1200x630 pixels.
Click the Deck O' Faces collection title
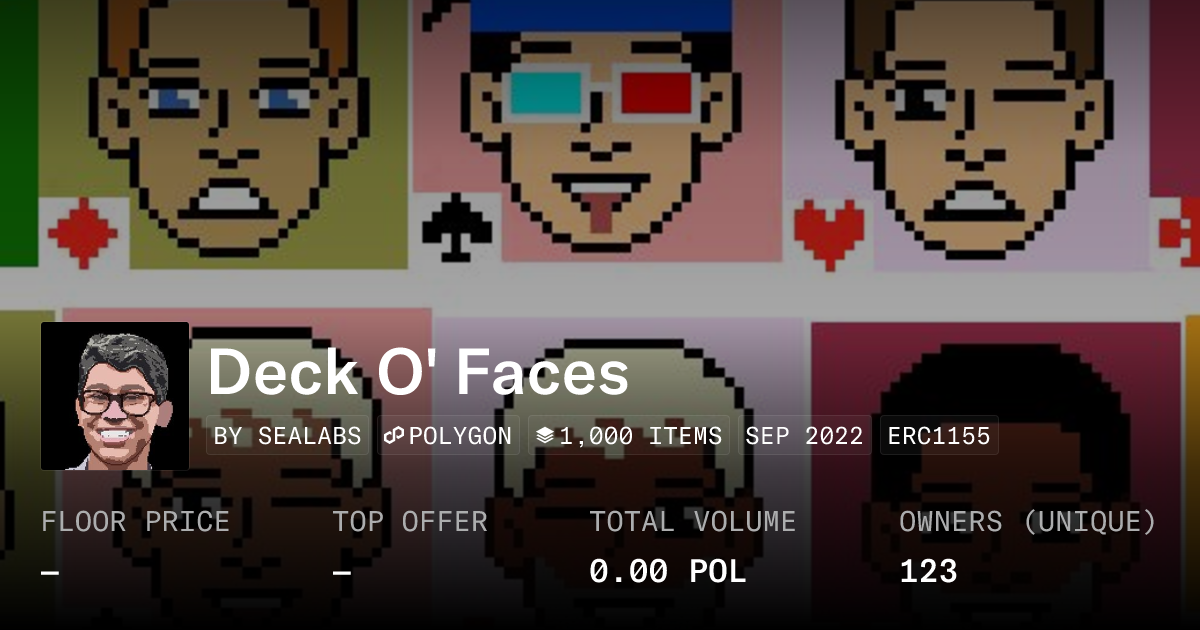pyautogui.click(x=418, y=373)
